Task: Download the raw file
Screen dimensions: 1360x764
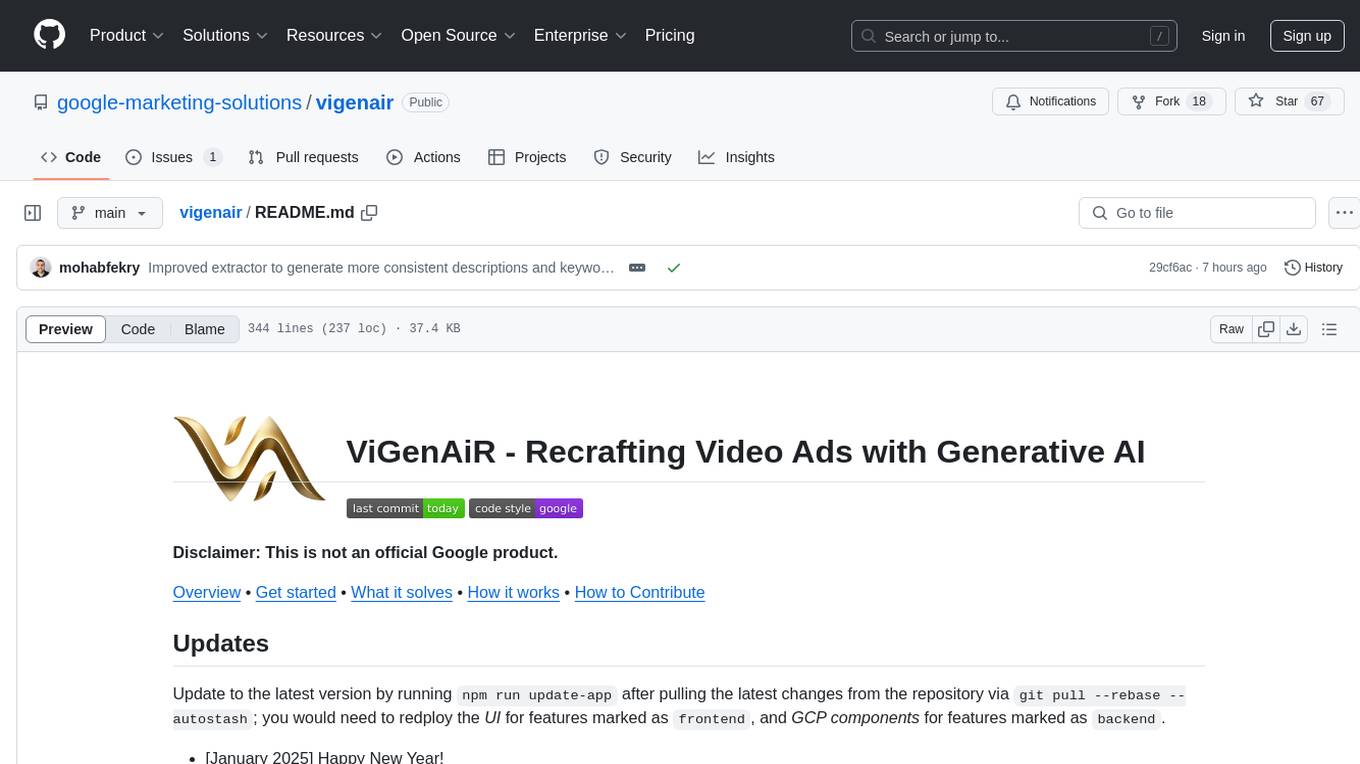Action: pyautogui.click(x=1293, y=329)
